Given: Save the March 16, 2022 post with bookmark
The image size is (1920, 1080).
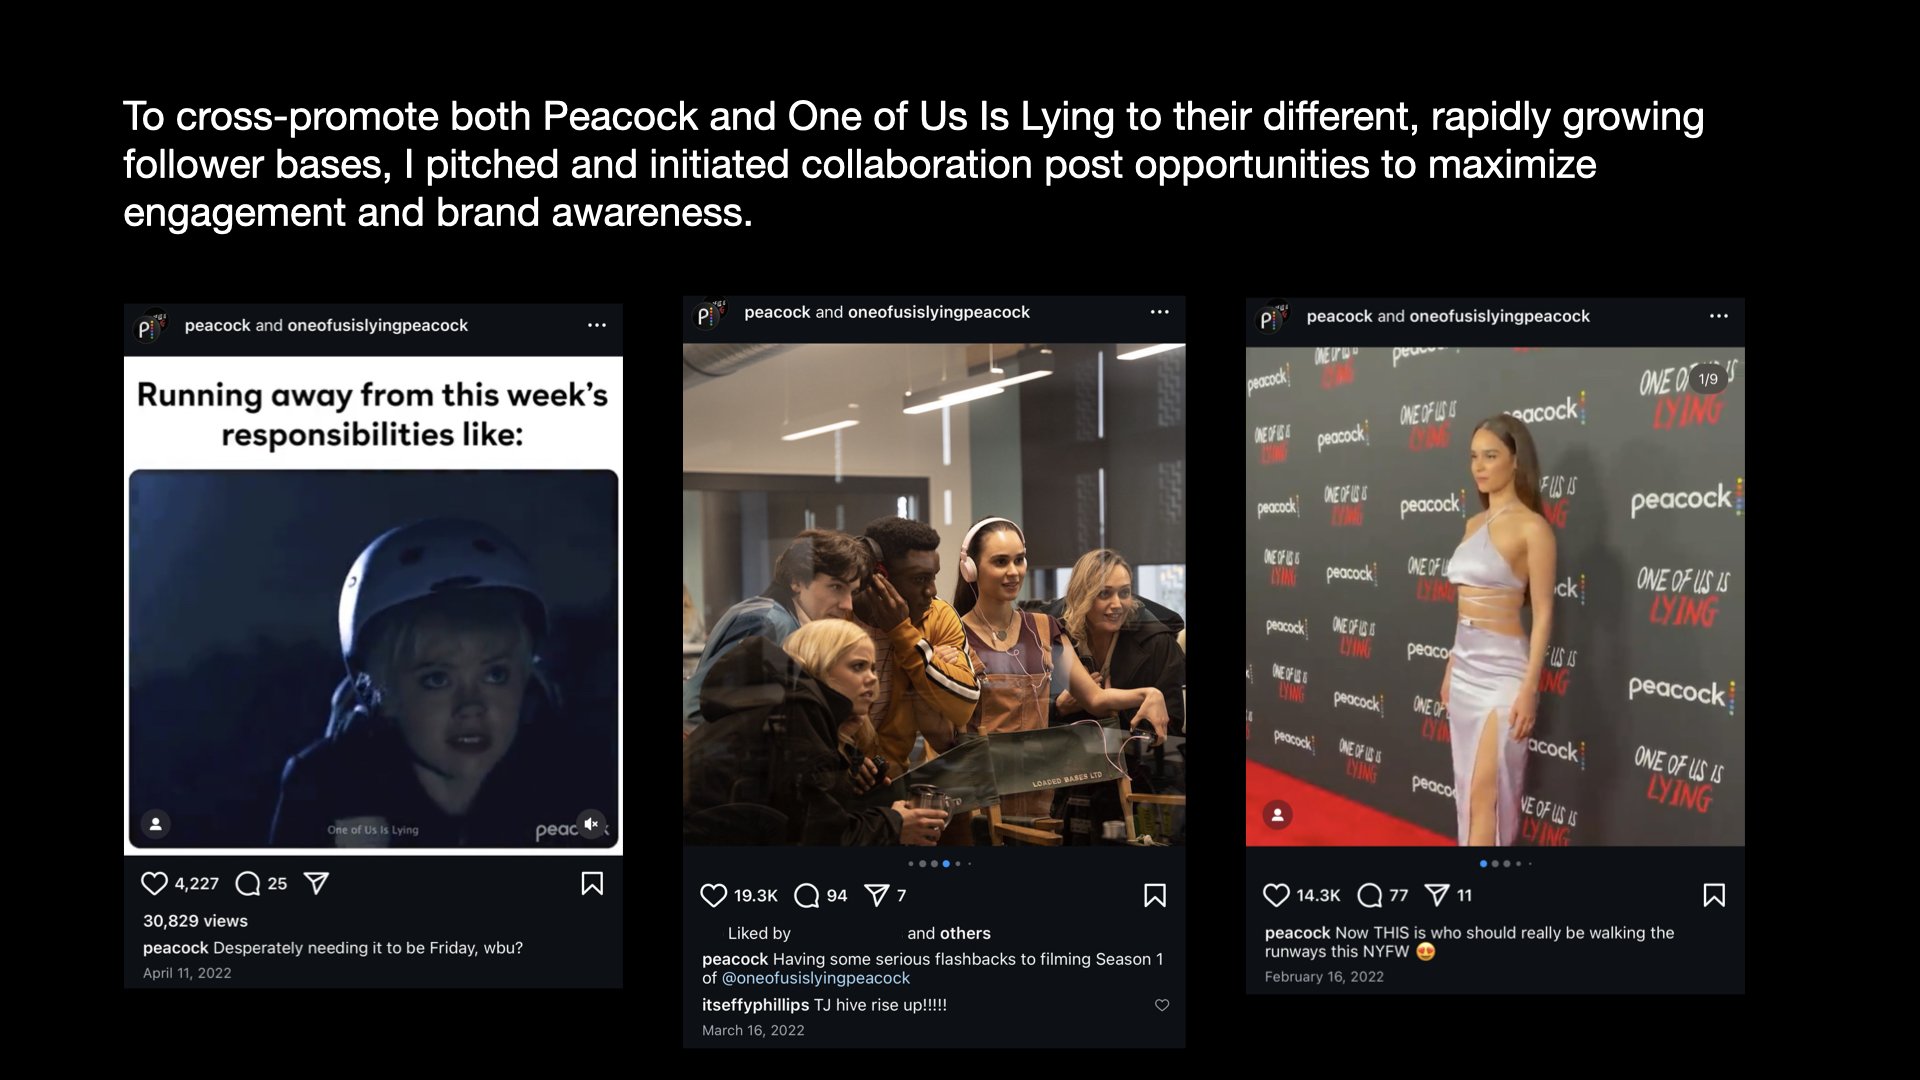Looking at the screenshot, I should pos(1155,896).
